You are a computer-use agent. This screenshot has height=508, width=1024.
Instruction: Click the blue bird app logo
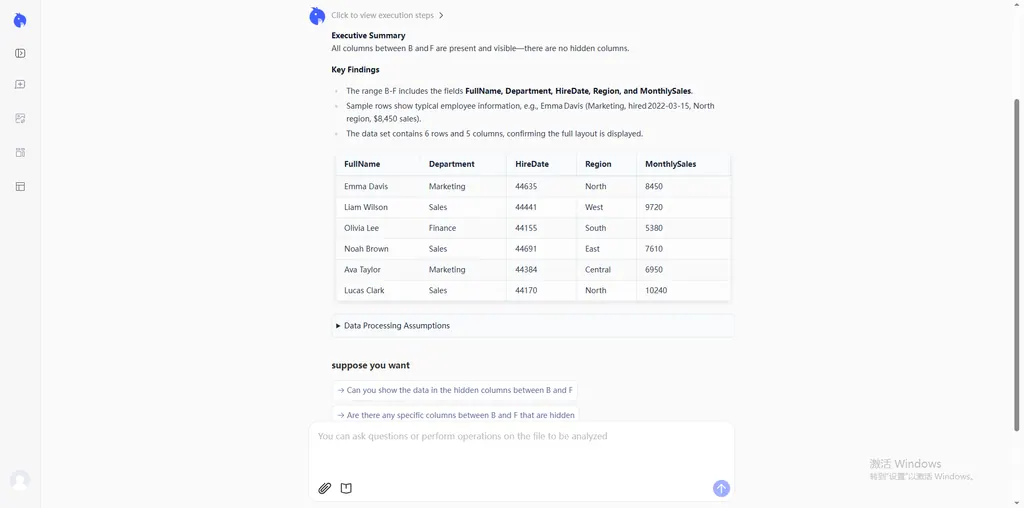click(20, 21)
